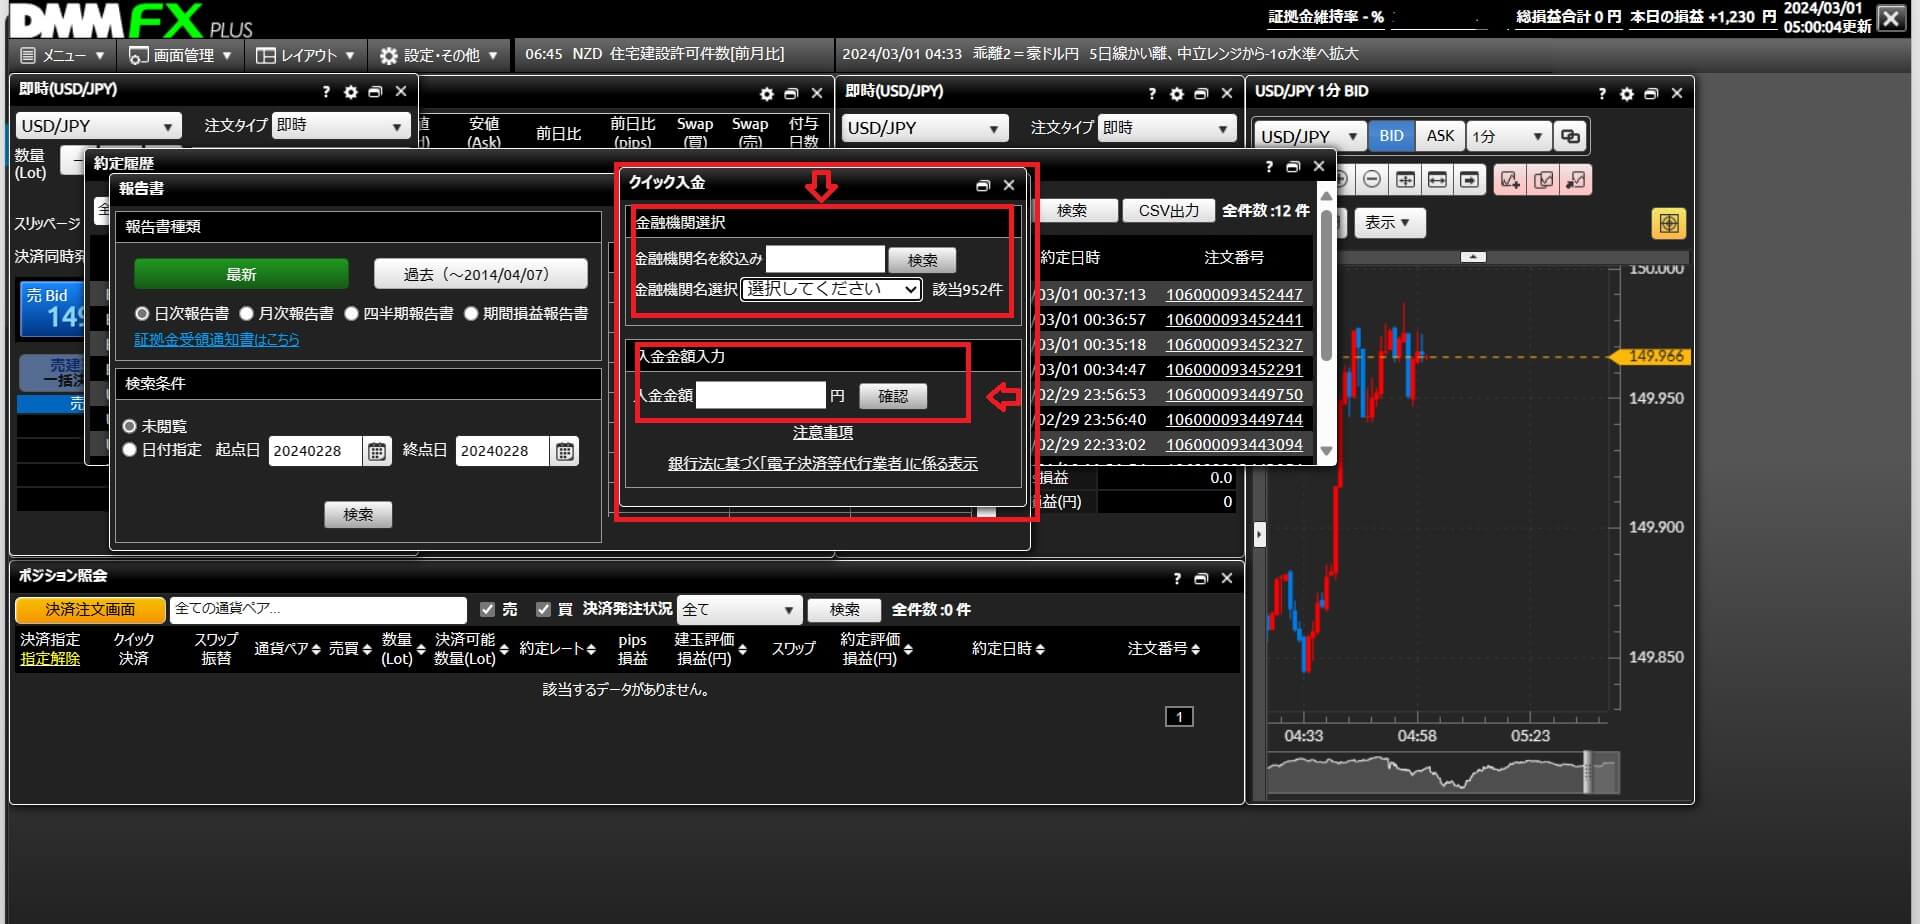Click help icon in ポジション照会 panel
1920x924 pixels.
[1177, 579]
